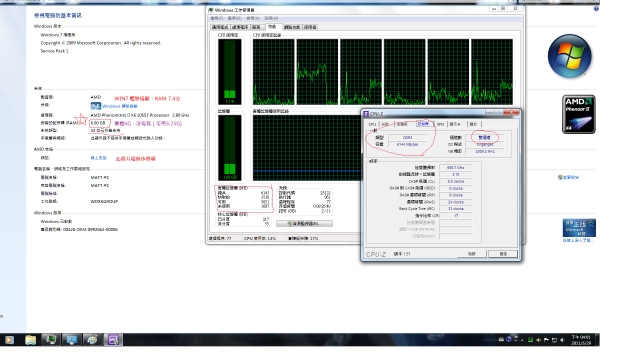
Task: Open the Windows Explorer folder icon on taskbar
Action: click(30, 340)
